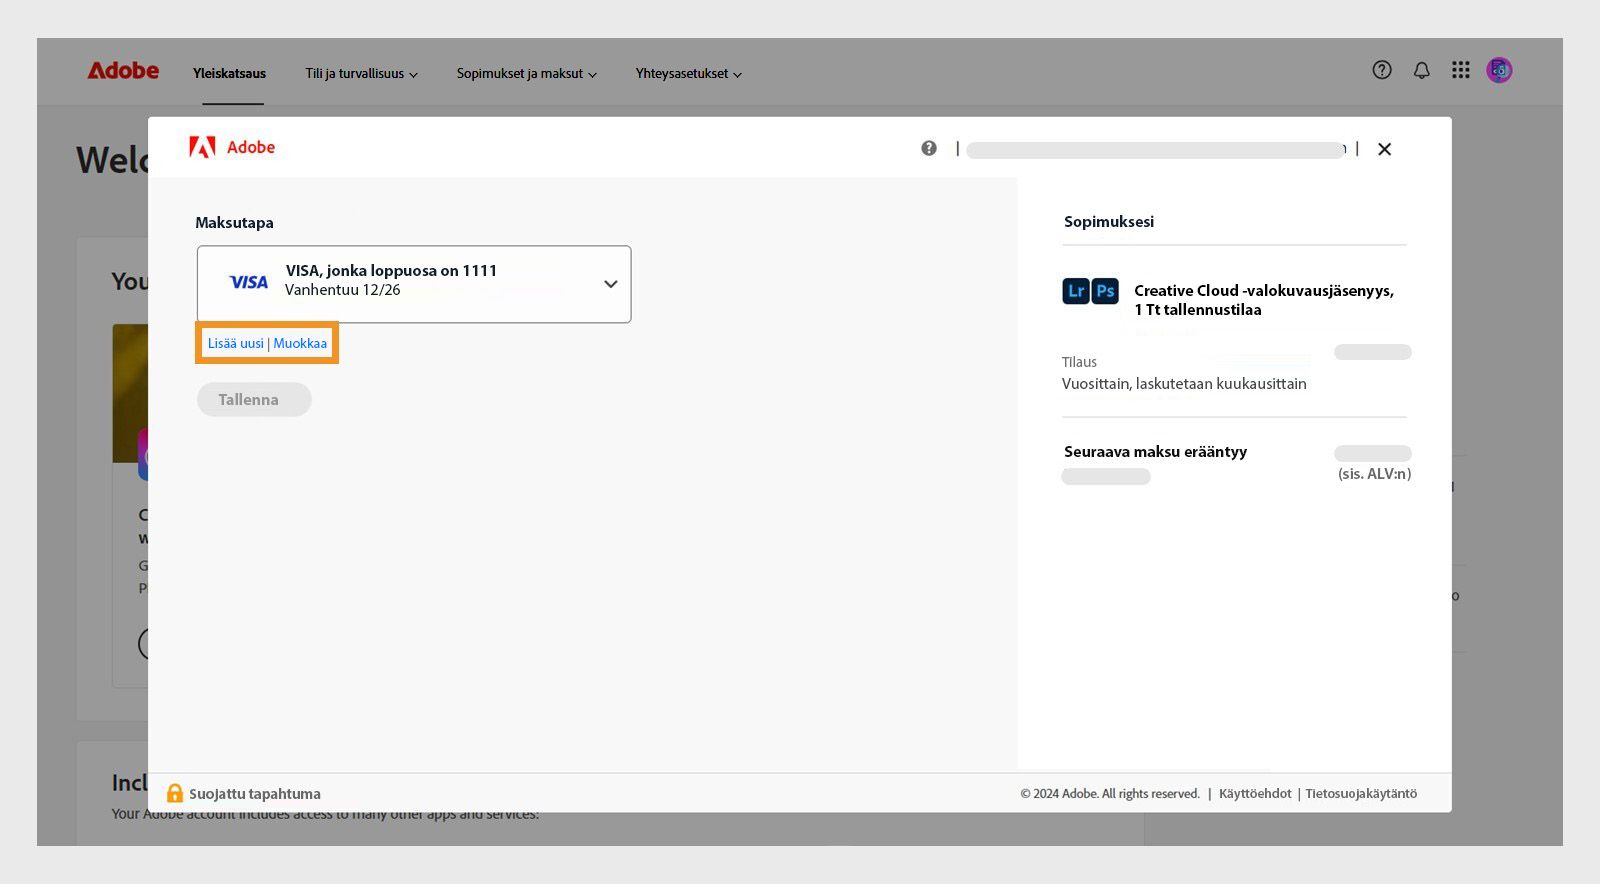
Task: Open the payment method dropdown chevron
Action: click(611, 284)
